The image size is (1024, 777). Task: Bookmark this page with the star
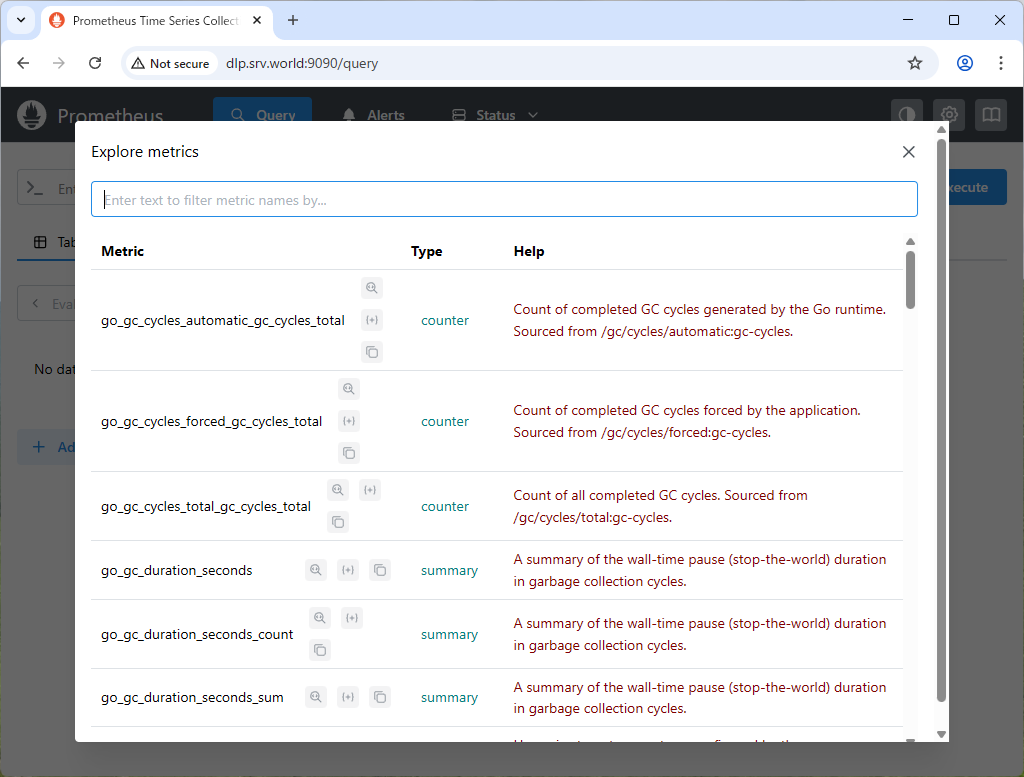click(915, 63)
